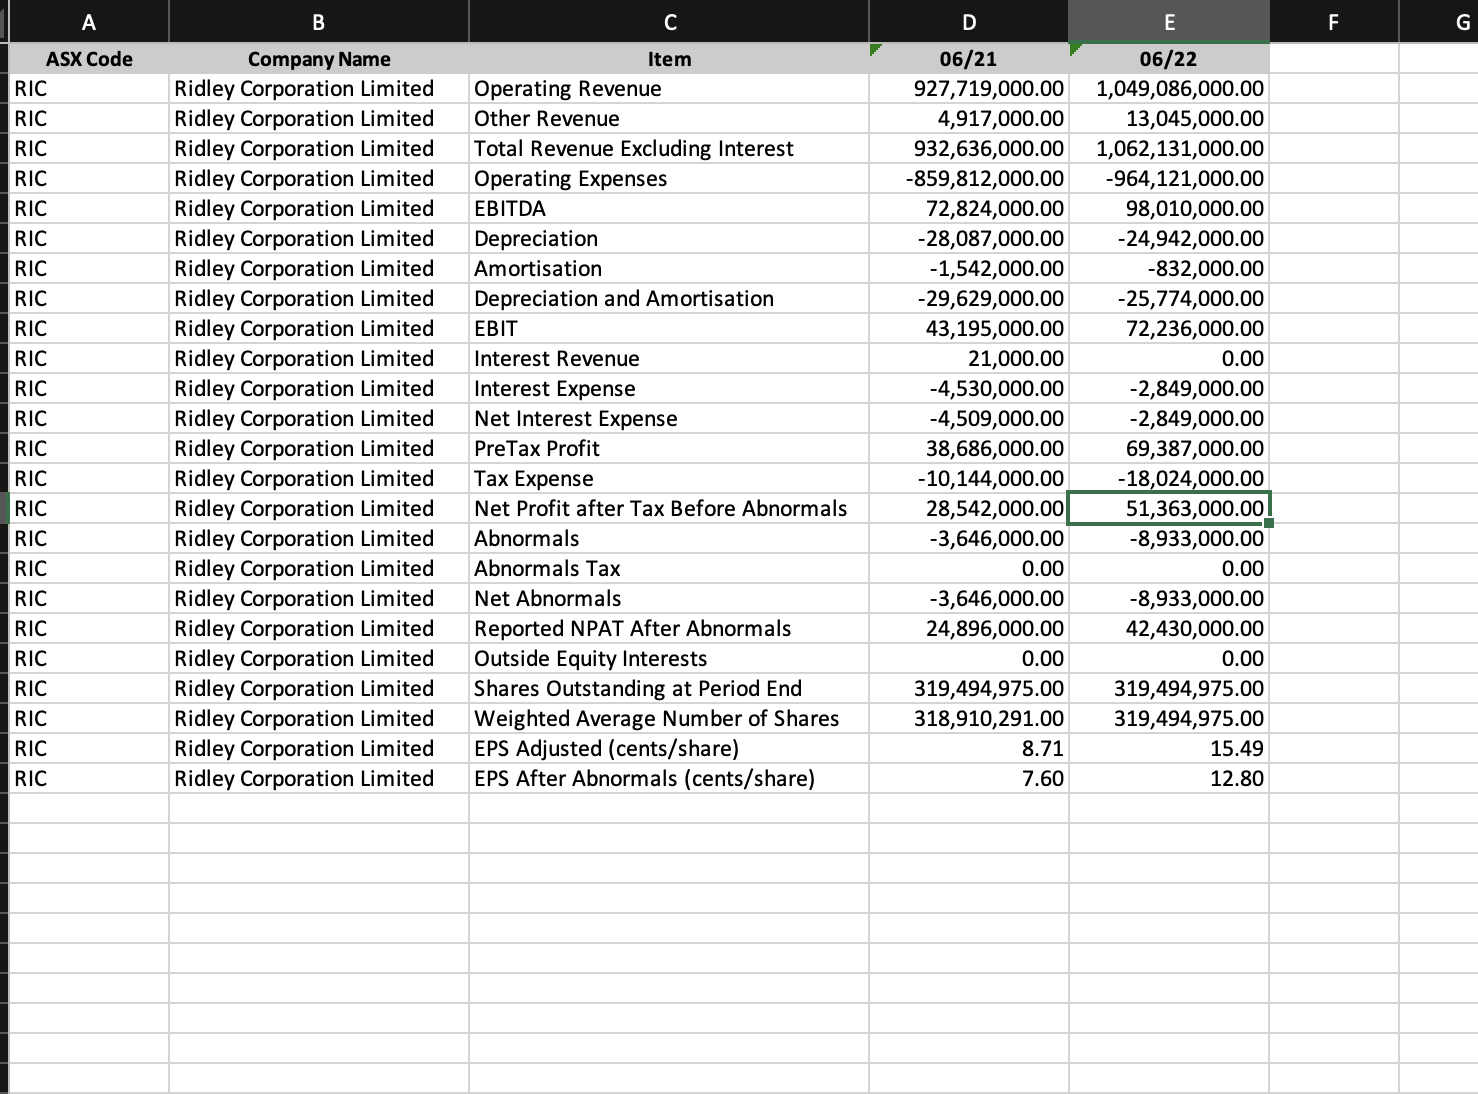Select column D by its header

tap(969, 22)
